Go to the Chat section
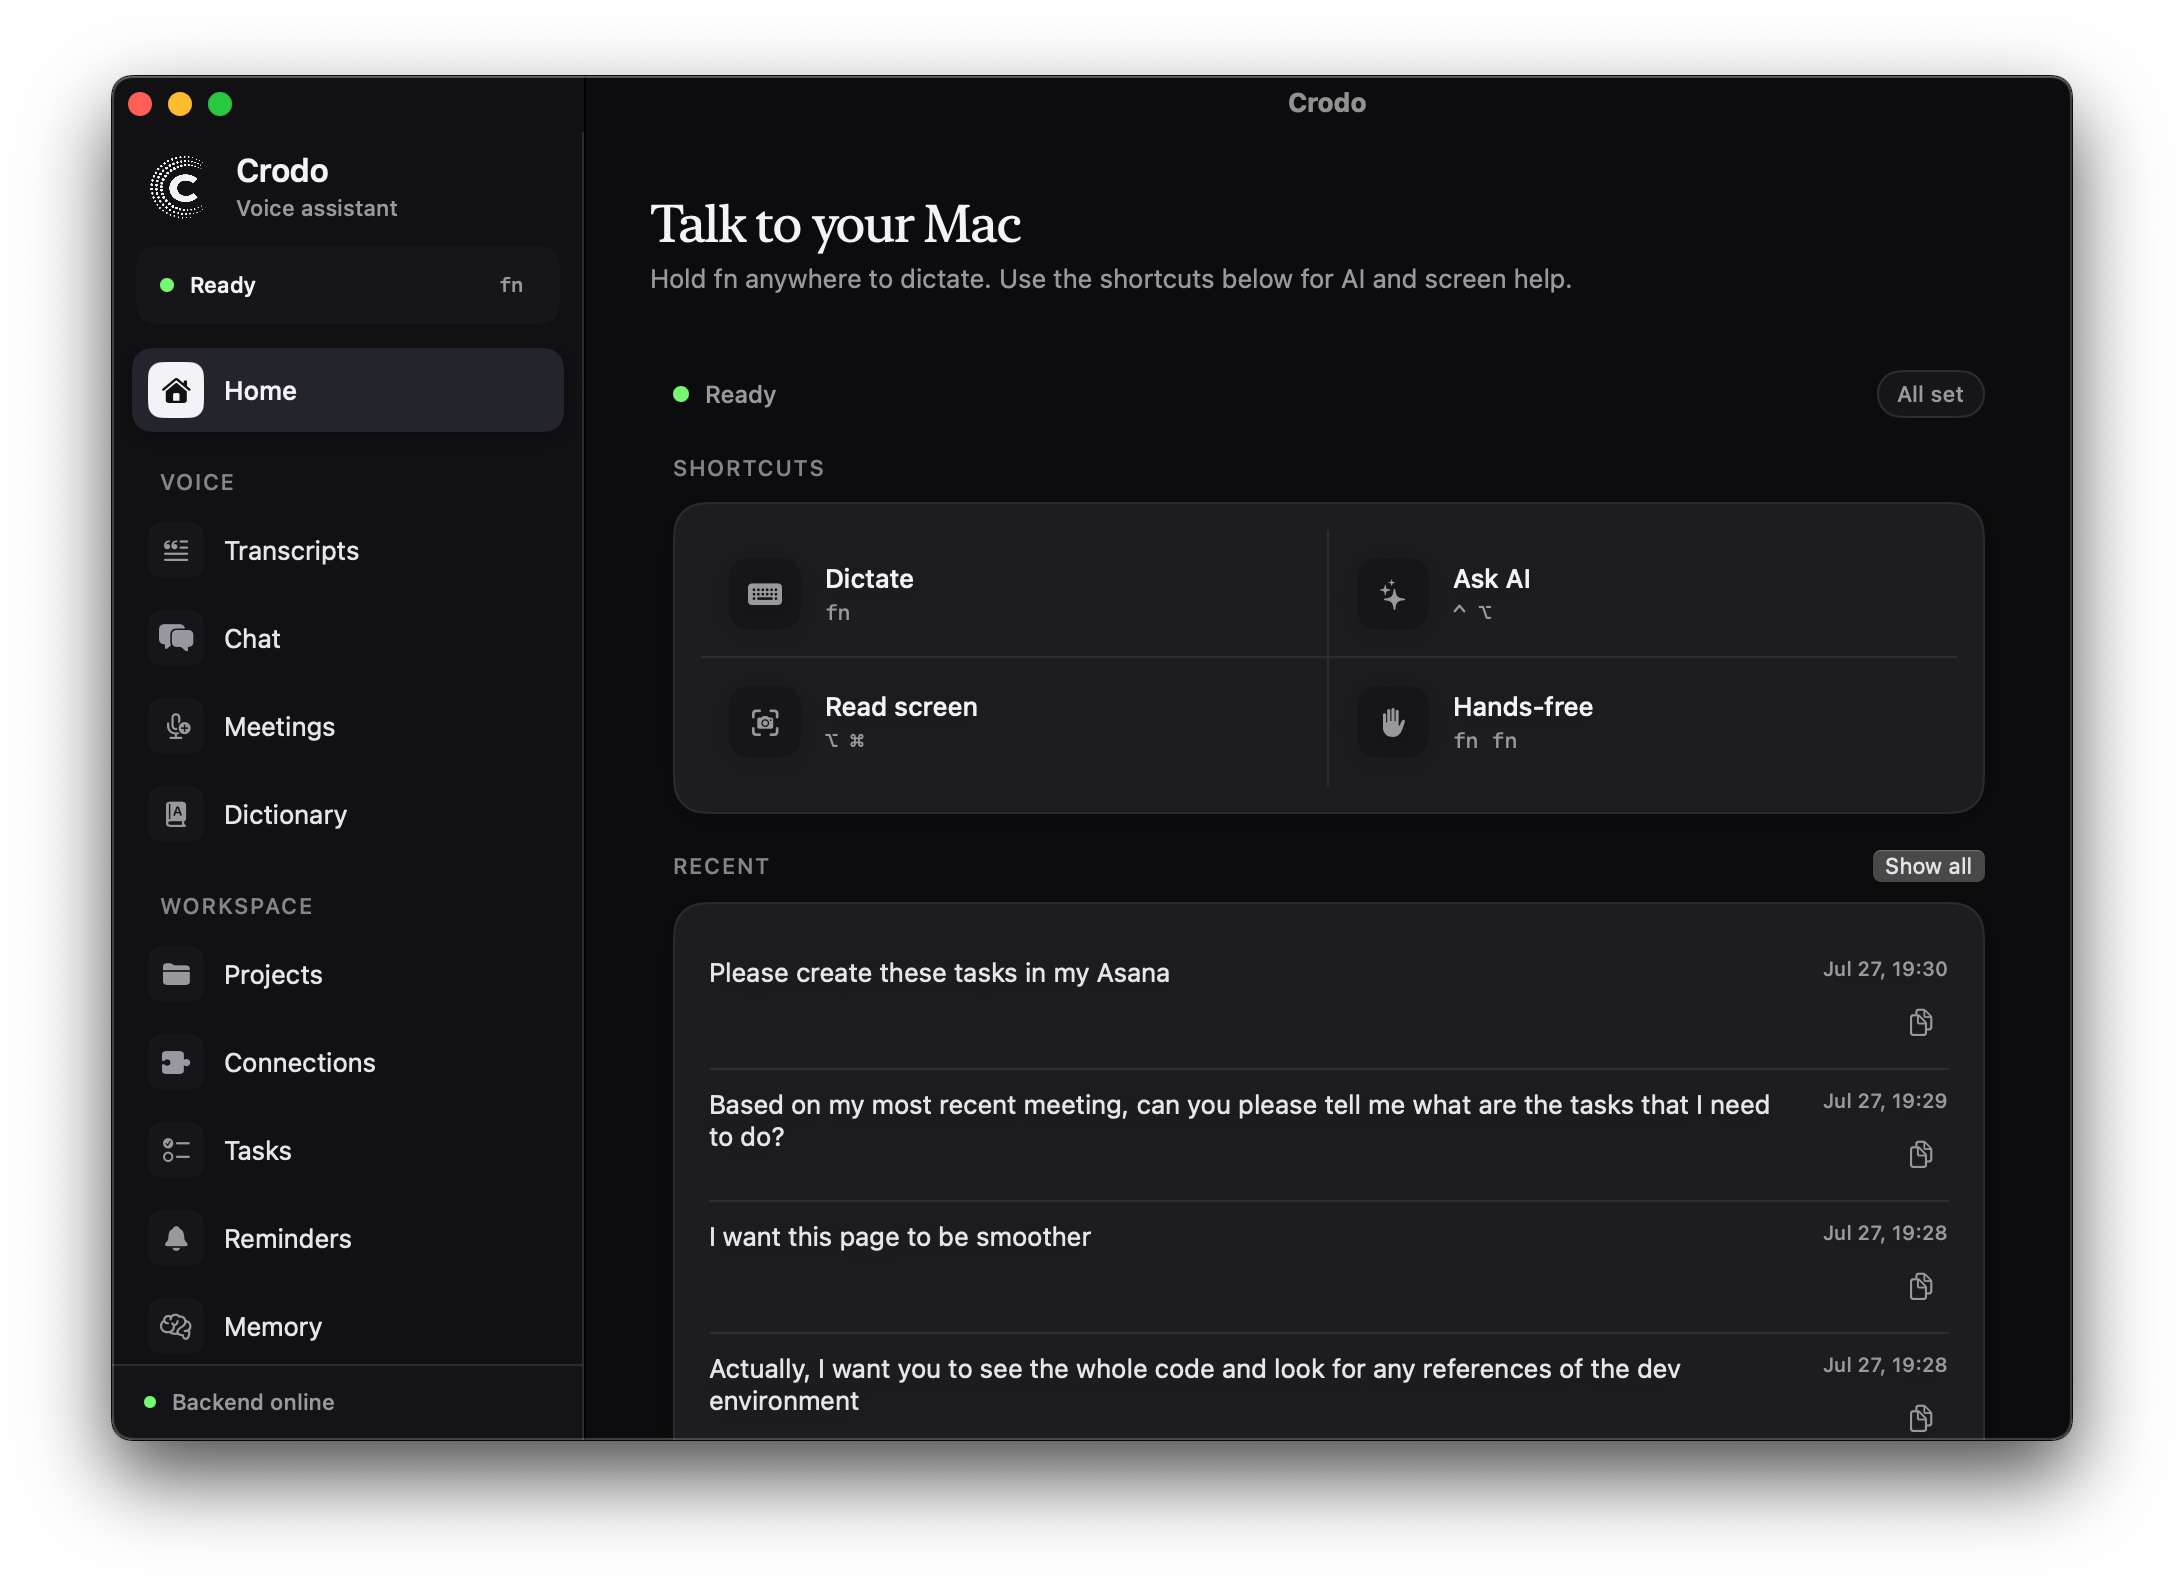 tap(347, 639)
